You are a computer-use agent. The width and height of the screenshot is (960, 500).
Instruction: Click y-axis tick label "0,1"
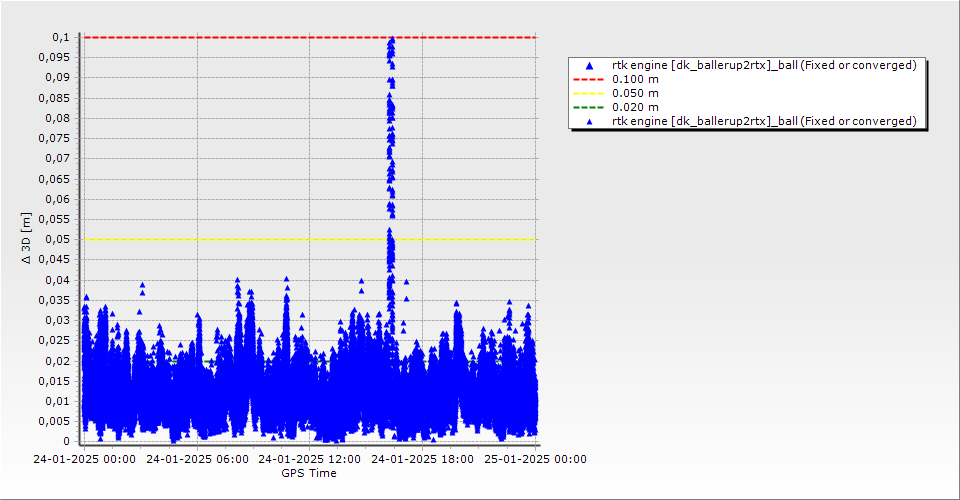click(61, 37)
